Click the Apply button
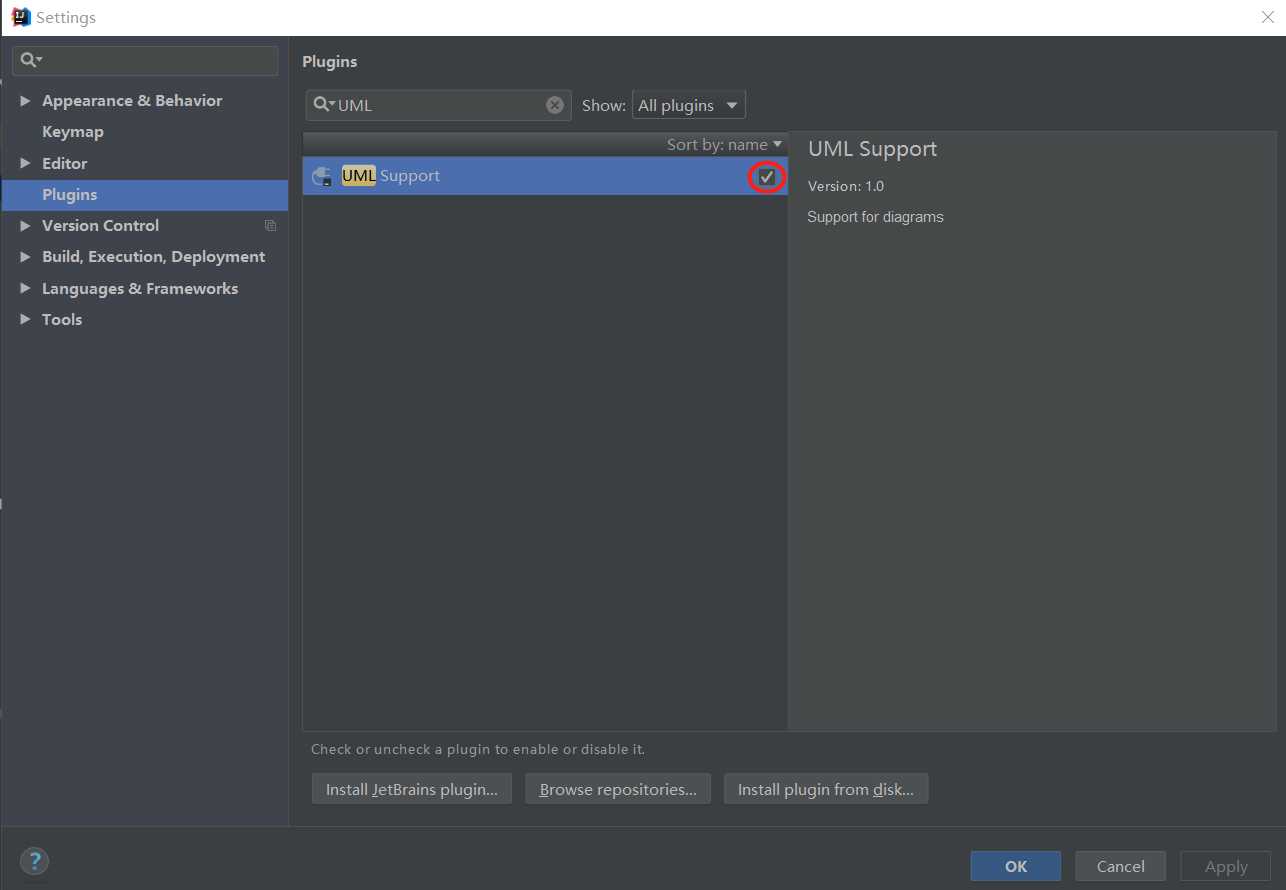The height and width of the screenshot is (890, 1286). click(1226, 866)
